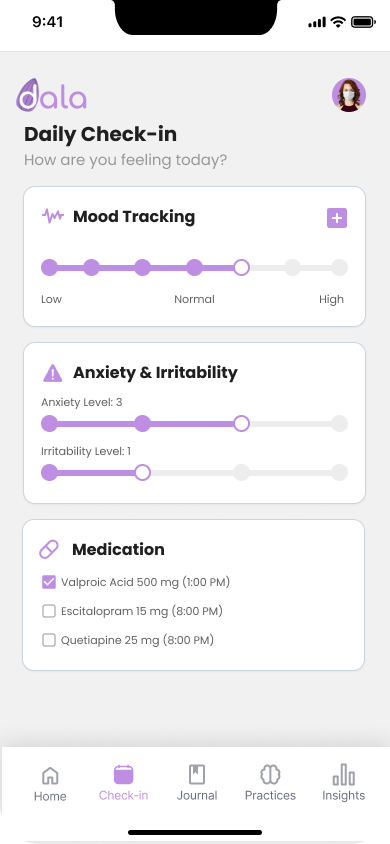390x844 pixels.
Task: Set anxiety level slider to maximum dot
Action: pos(339,424)
